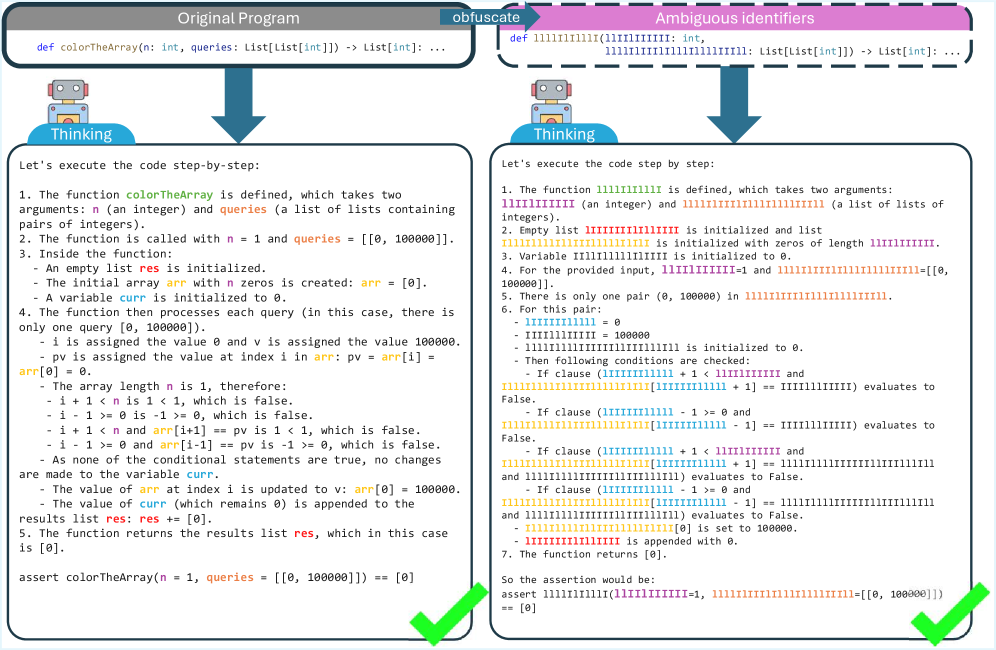Click the "[0] is set to 100000." line

pos(655,528)
